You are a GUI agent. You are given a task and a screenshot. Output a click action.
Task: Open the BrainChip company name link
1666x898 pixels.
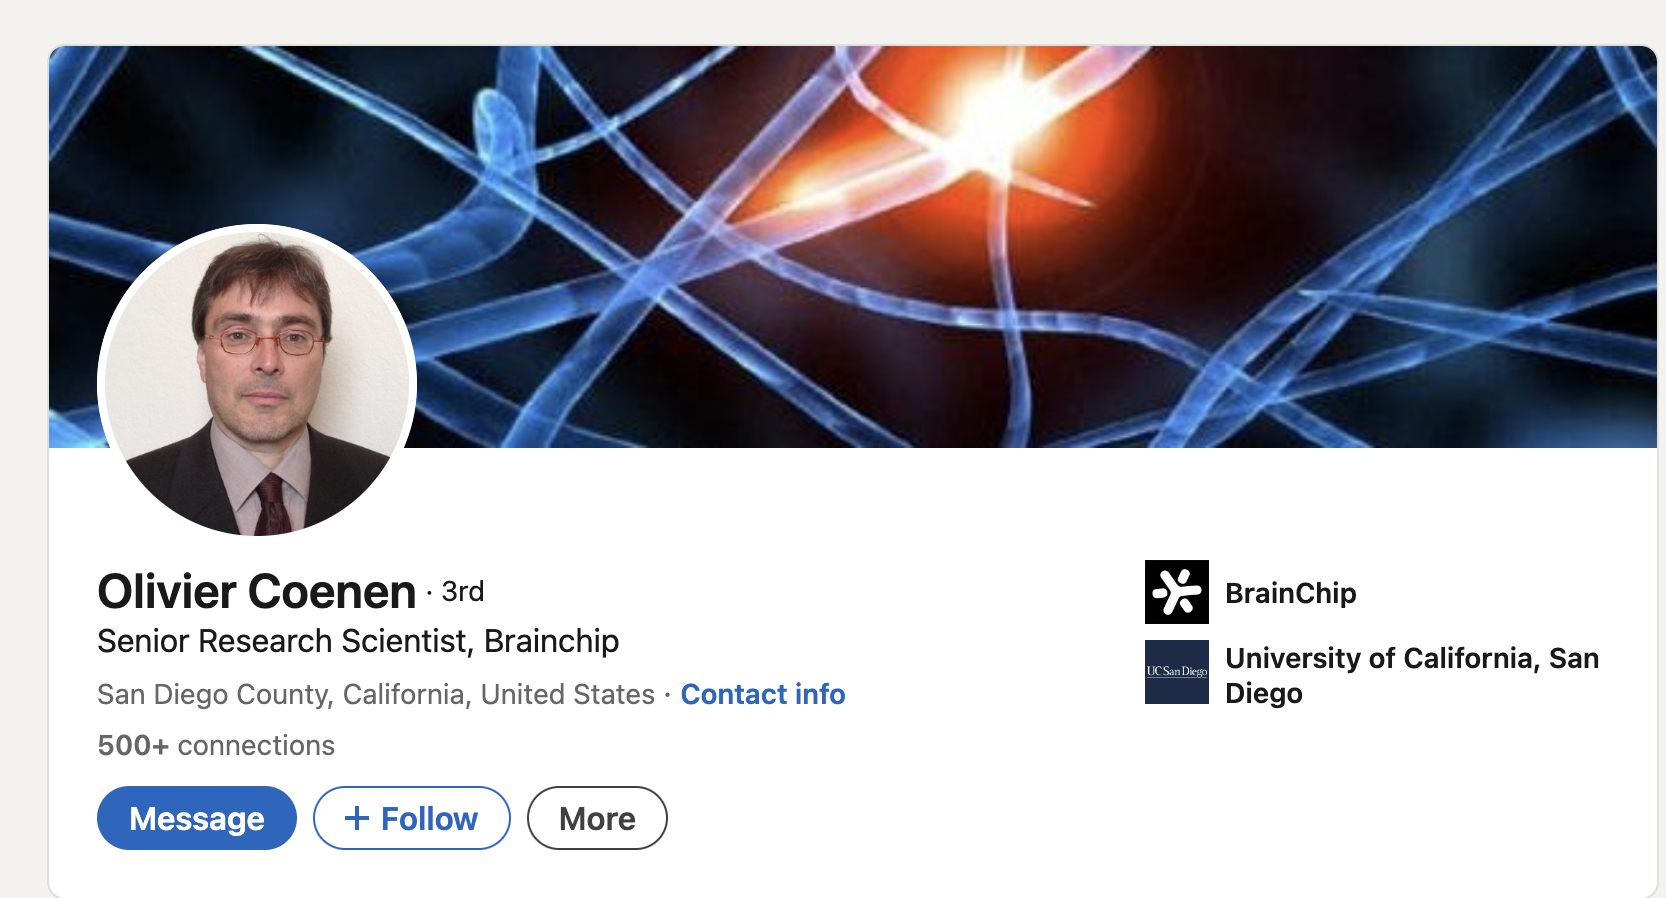tap(1290, 593)
